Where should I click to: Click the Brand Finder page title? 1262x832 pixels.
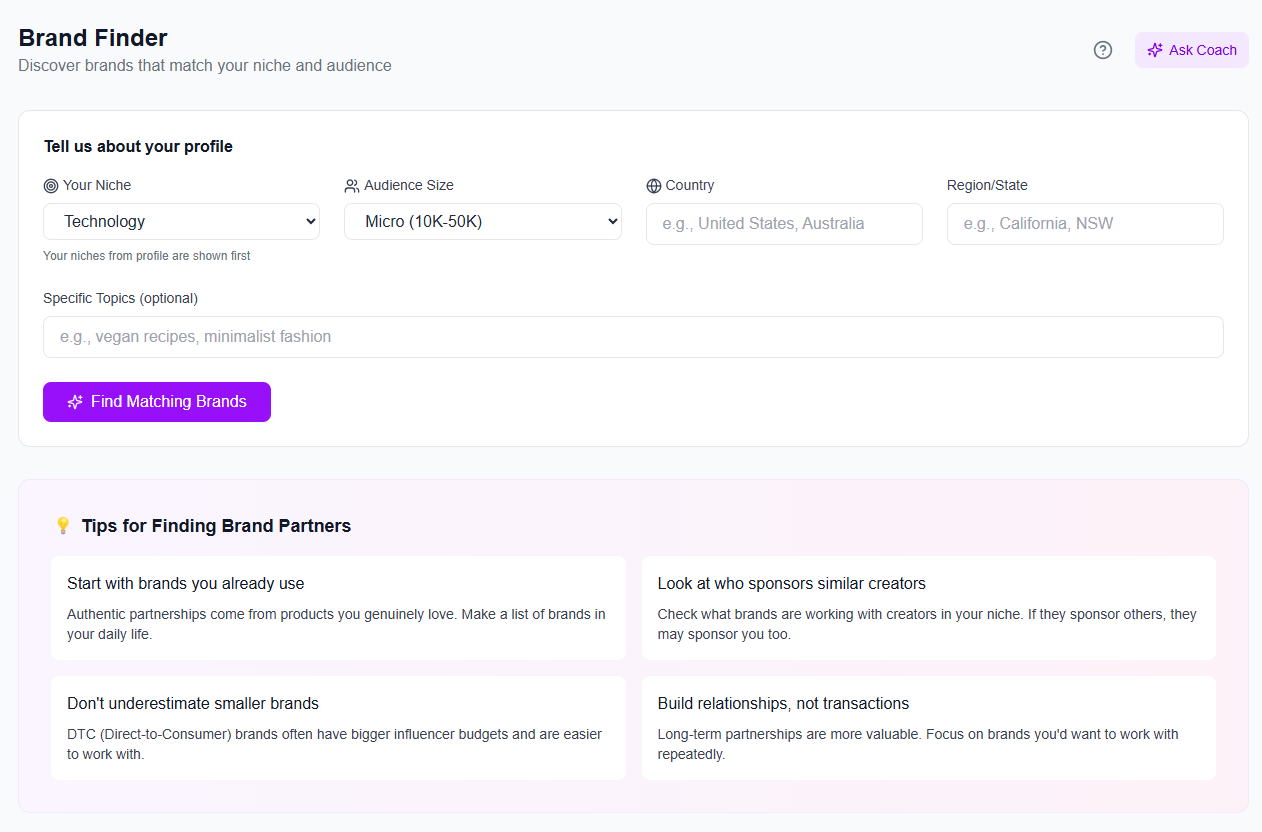point(93,38)
